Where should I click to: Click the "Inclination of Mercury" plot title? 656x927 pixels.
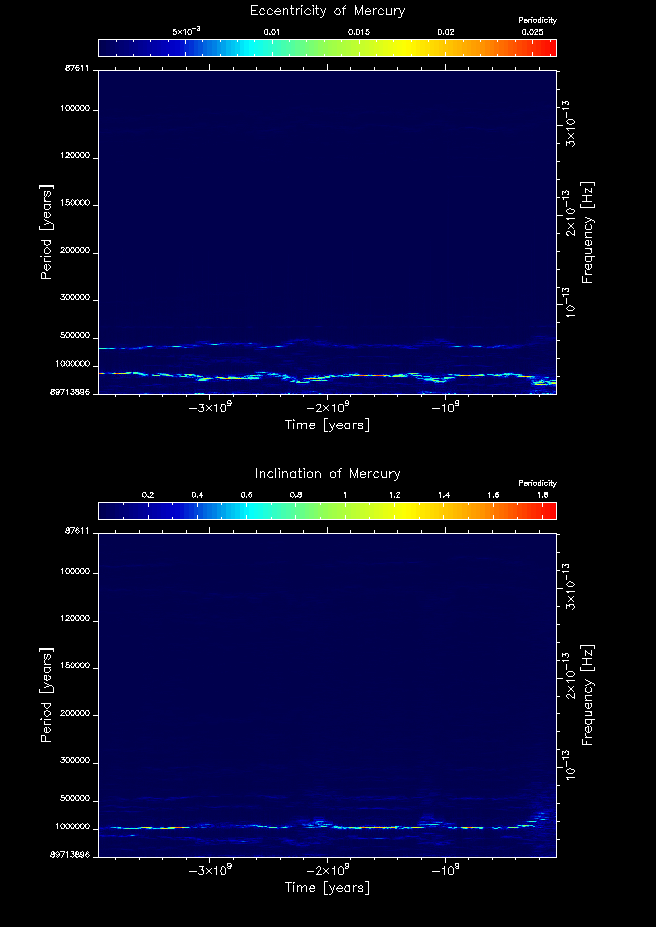327,474
